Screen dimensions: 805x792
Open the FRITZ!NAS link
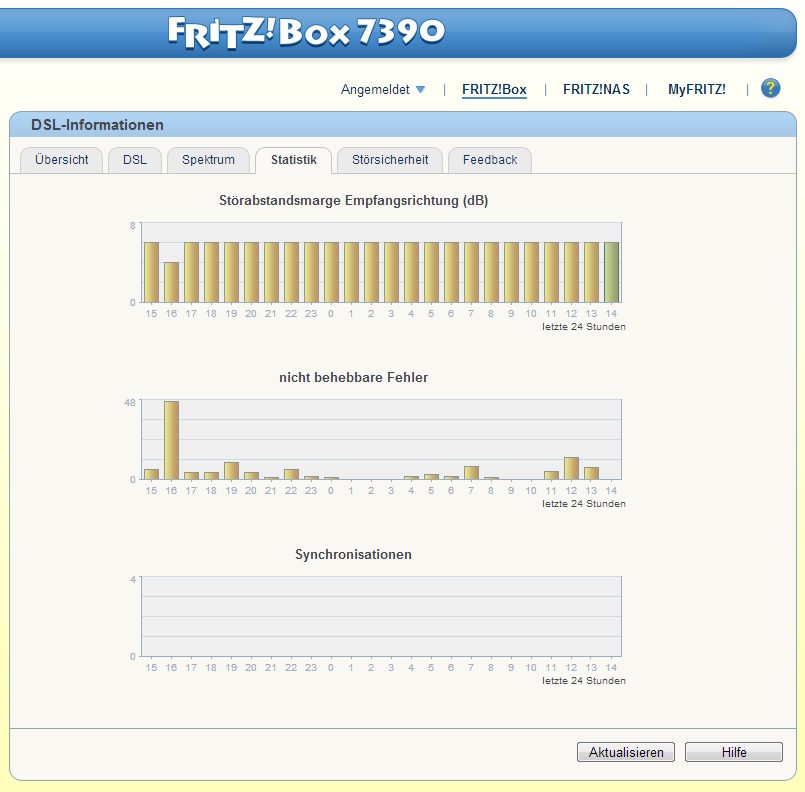[596, 89]
